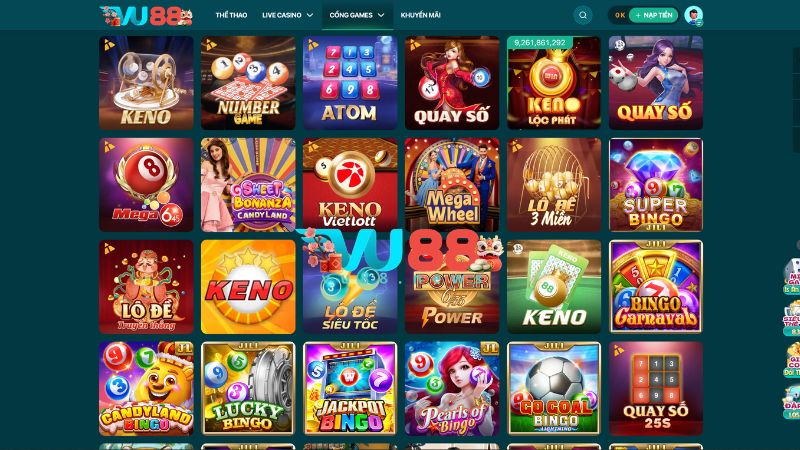Select the Number Game tile
This screenshot has height=450, width=800.
248,83
